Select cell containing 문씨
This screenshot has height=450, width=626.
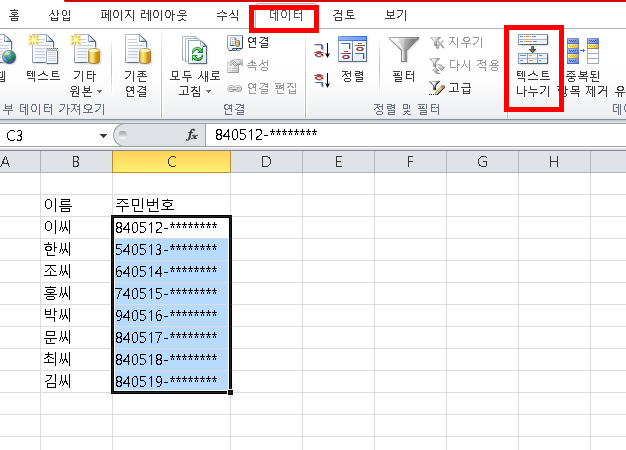[x=76, y=337]
